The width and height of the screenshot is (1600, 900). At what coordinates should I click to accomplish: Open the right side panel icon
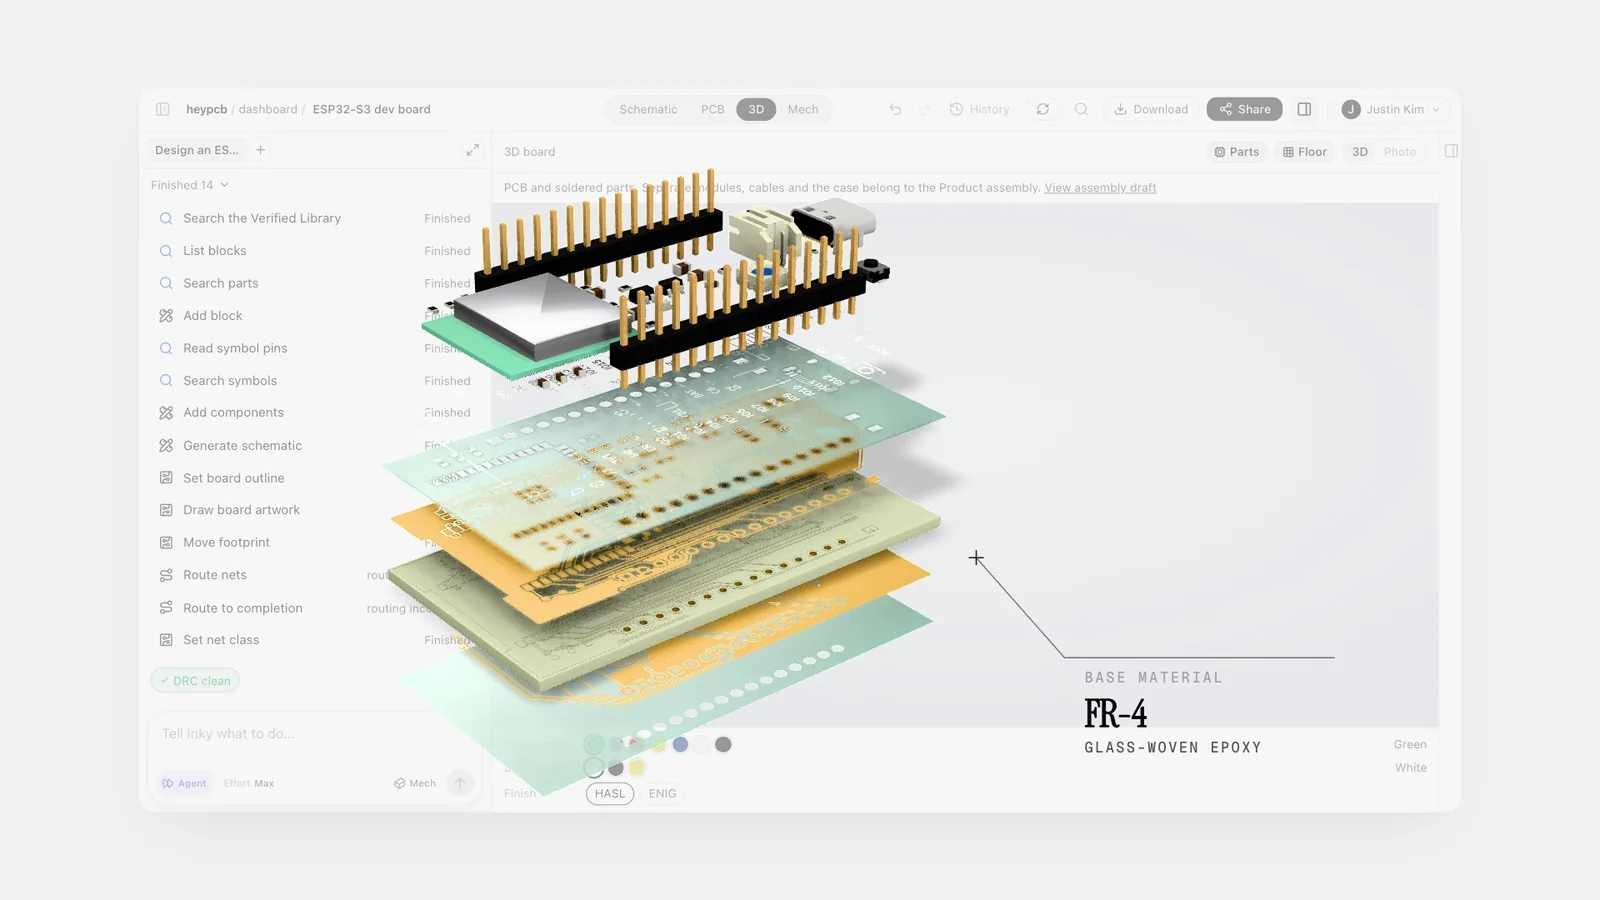coord(1451,151)
